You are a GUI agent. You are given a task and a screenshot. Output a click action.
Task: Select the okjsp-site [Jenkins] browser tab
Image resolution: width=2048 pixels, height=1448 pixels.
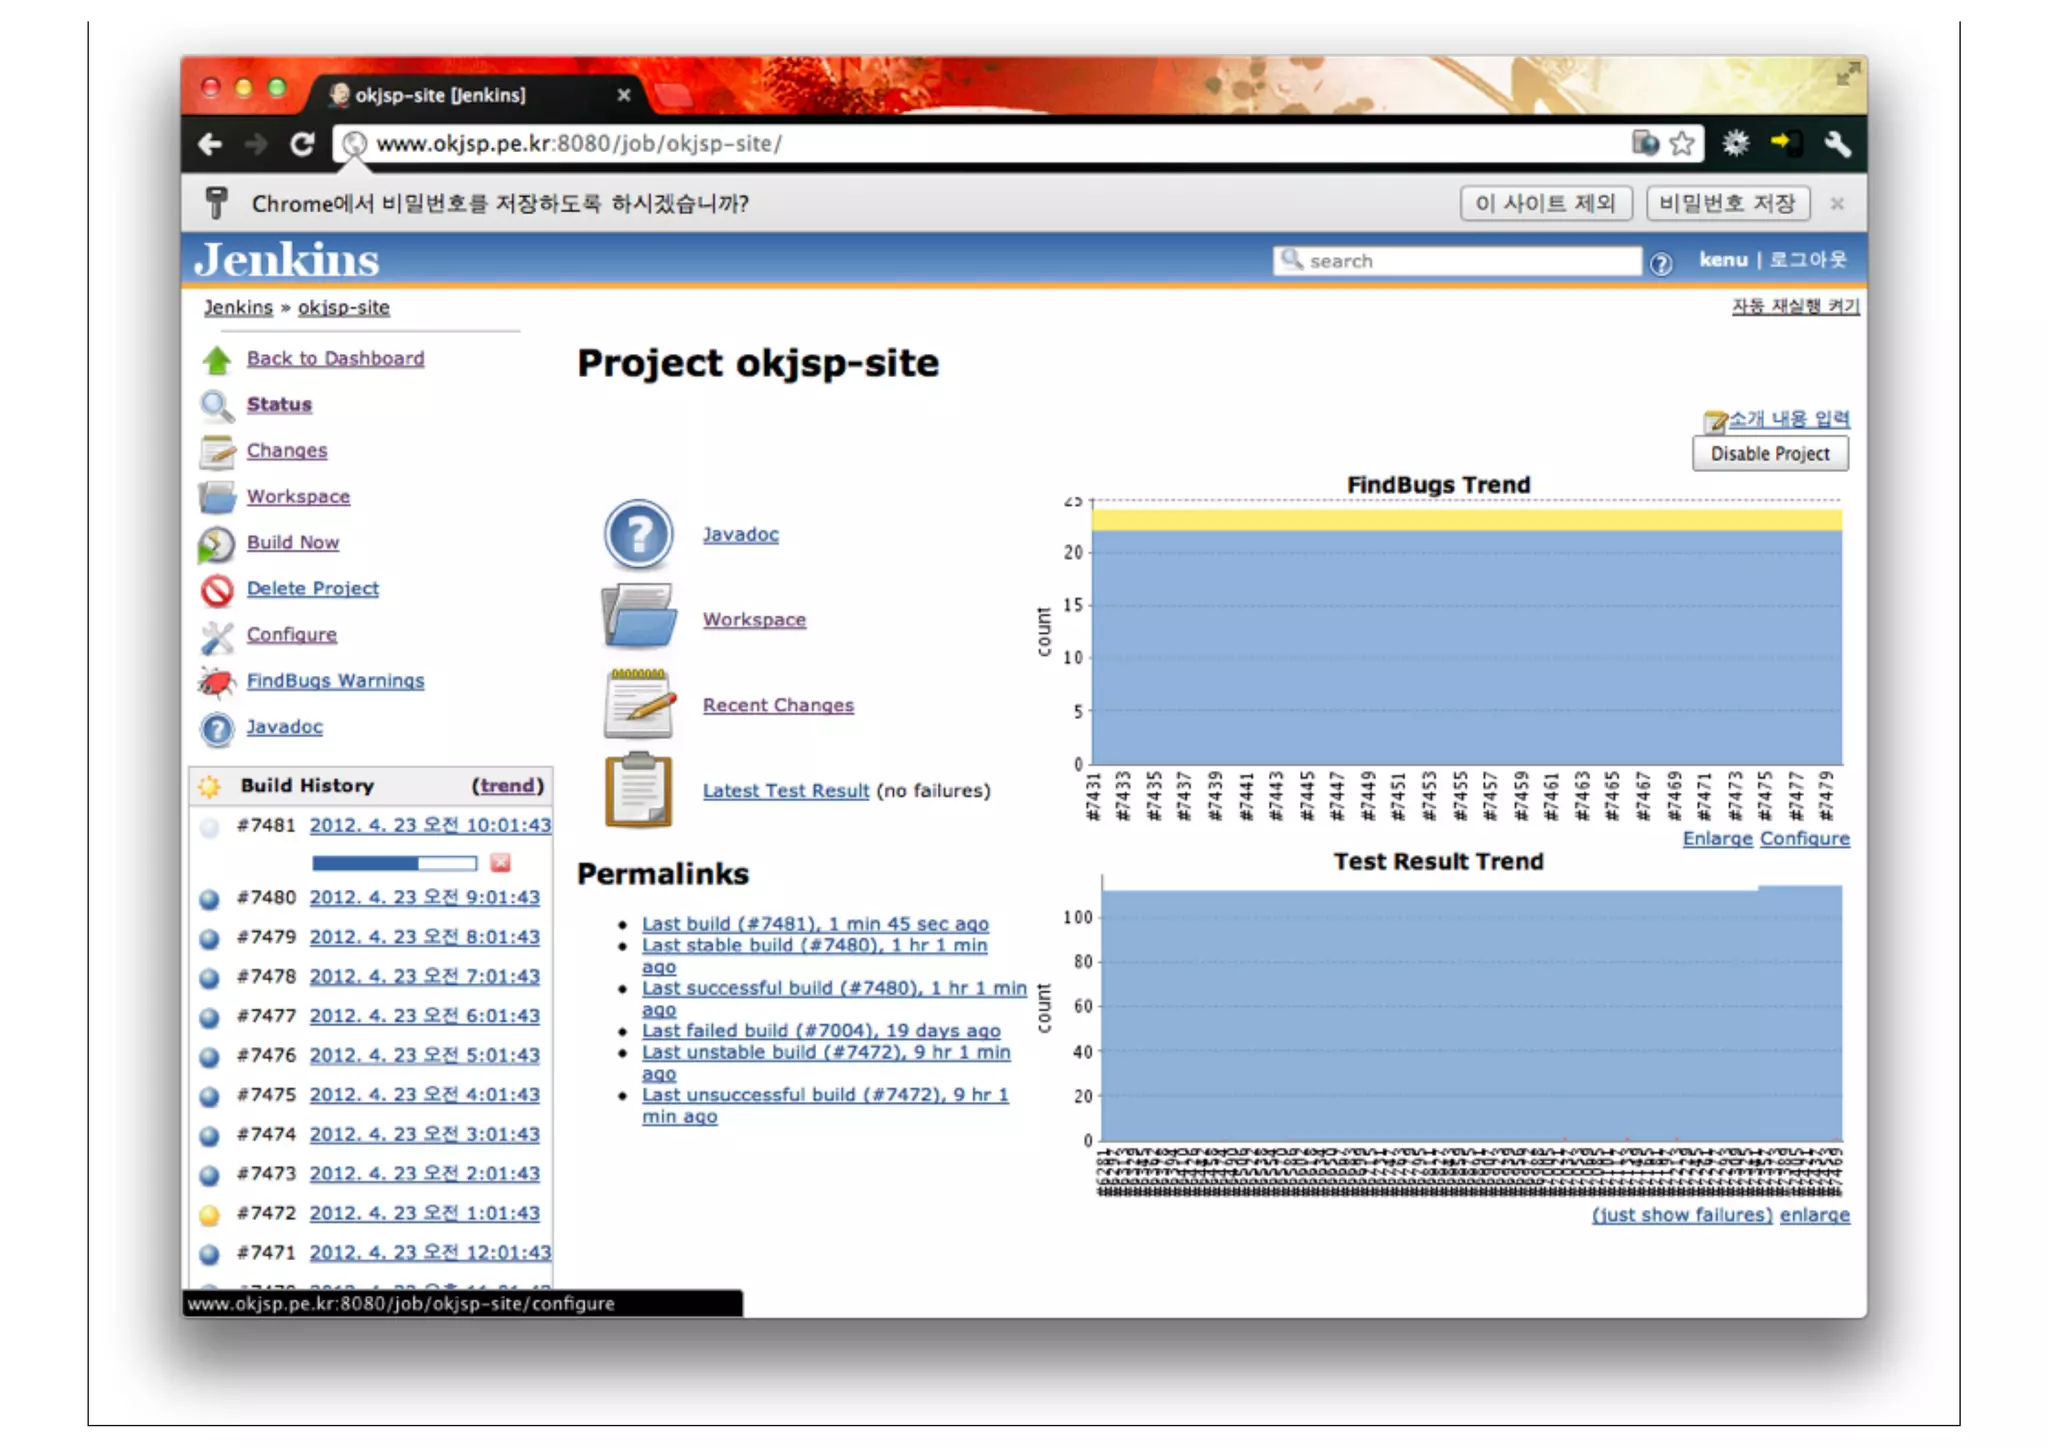(x=440, y=95)
